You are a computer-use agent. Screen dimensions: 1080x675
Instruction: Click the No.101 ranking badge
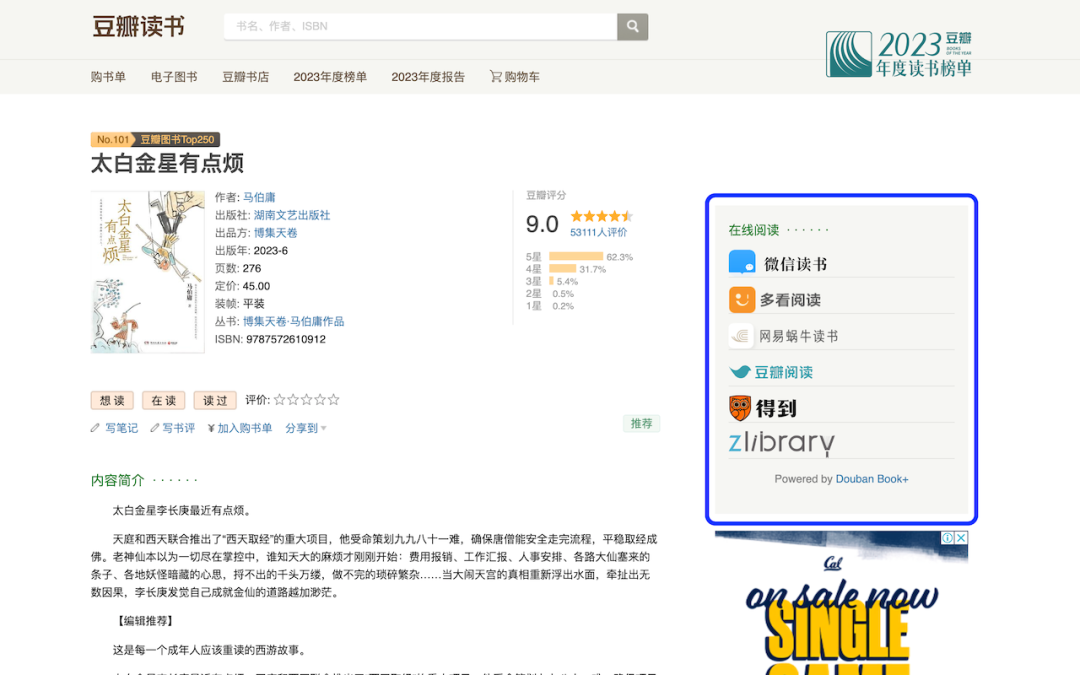click(x=113, y=139)
